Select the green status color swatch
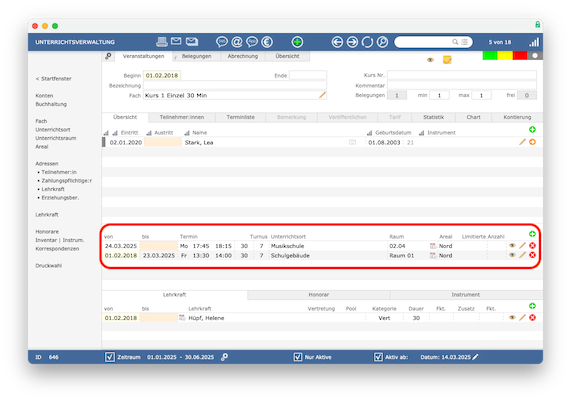571x401 pixels. pyautogui.click(x=490, y=55)
